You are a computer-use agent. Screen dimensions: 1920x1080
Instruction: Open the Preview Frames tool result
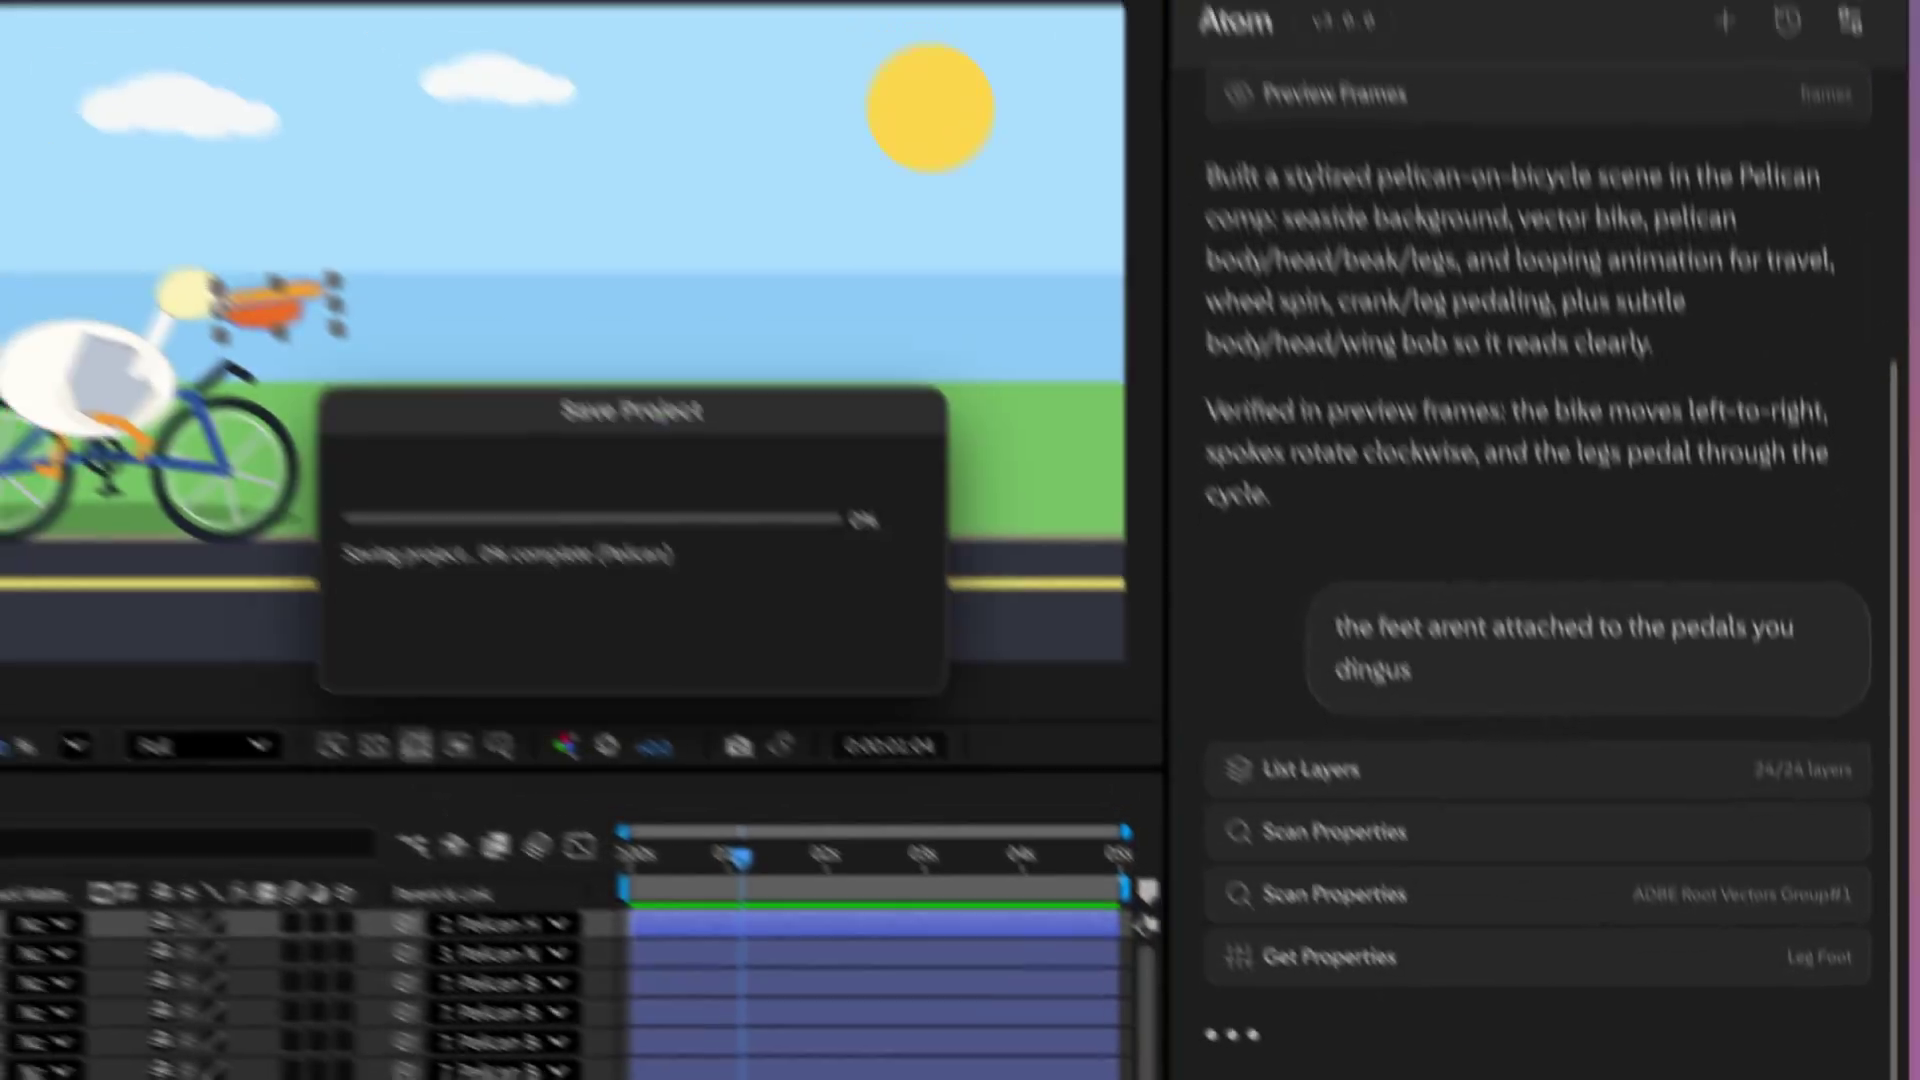(1538, 94)
